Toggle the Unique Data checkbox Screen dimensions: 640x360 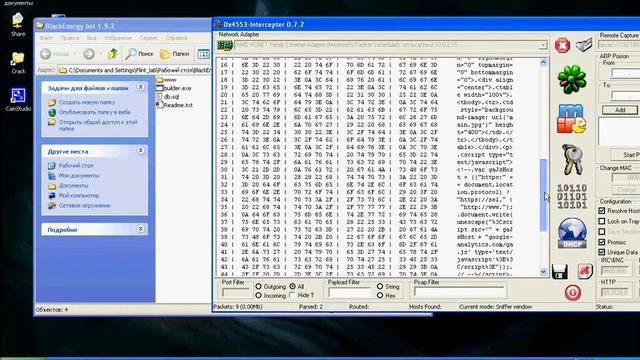pyautogui.click(x=602, y=252)
